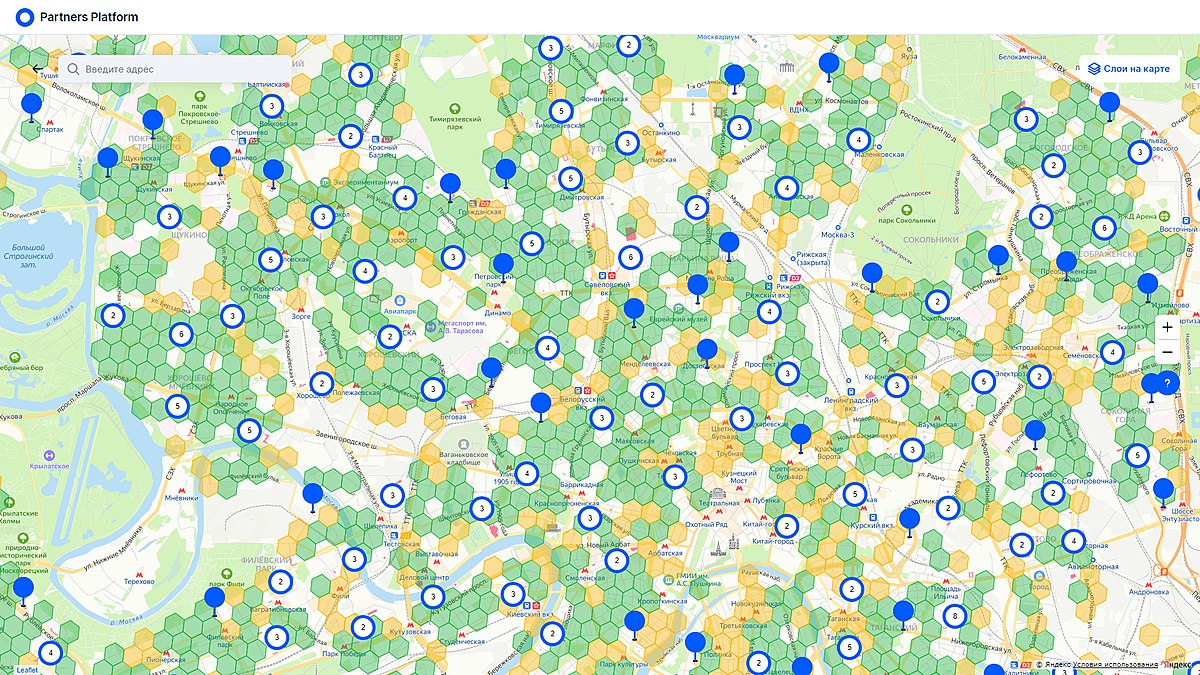1200x675 pixels.
Task: Click the back arrow beside the search box
Action: [x=39, y=69]
